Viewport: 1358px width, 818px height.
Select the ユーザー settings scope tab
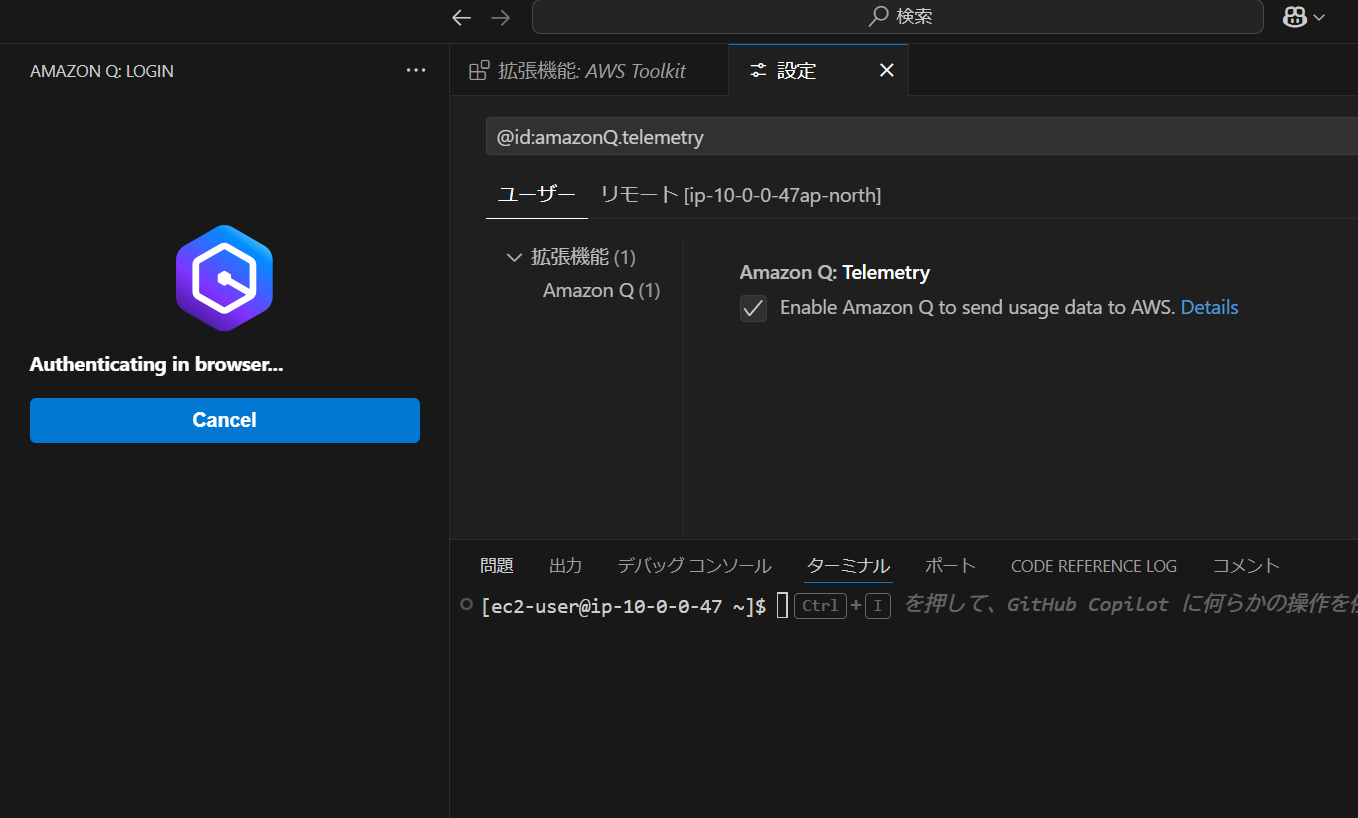pos(537,195)
